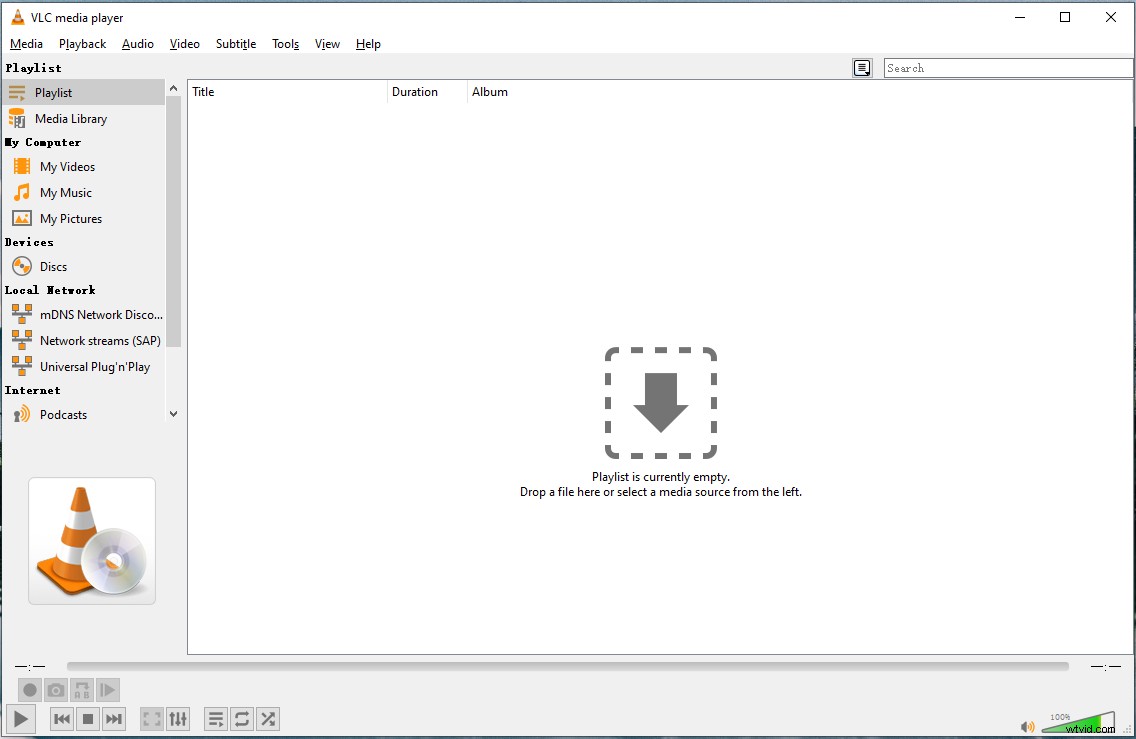Sort playlist by Duration column
The height and width of the screenshot is (739, 1136).
pyautogui.click(x=415, y=91)
